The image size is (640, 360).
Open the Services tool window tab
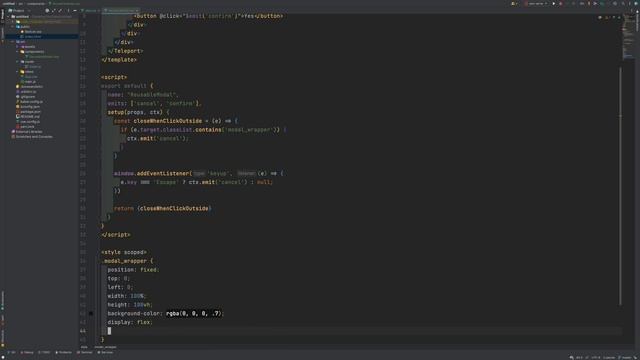click(105, 352)
